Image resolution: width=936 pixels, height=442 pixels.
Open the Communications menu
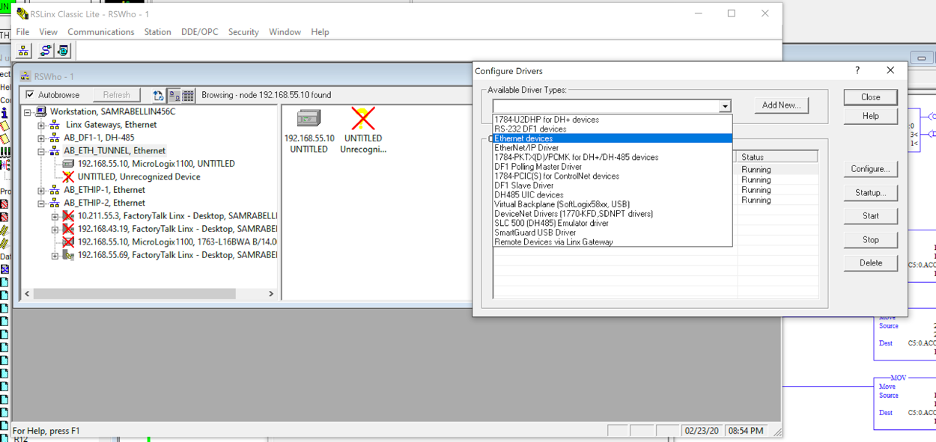tap(101, 32)
